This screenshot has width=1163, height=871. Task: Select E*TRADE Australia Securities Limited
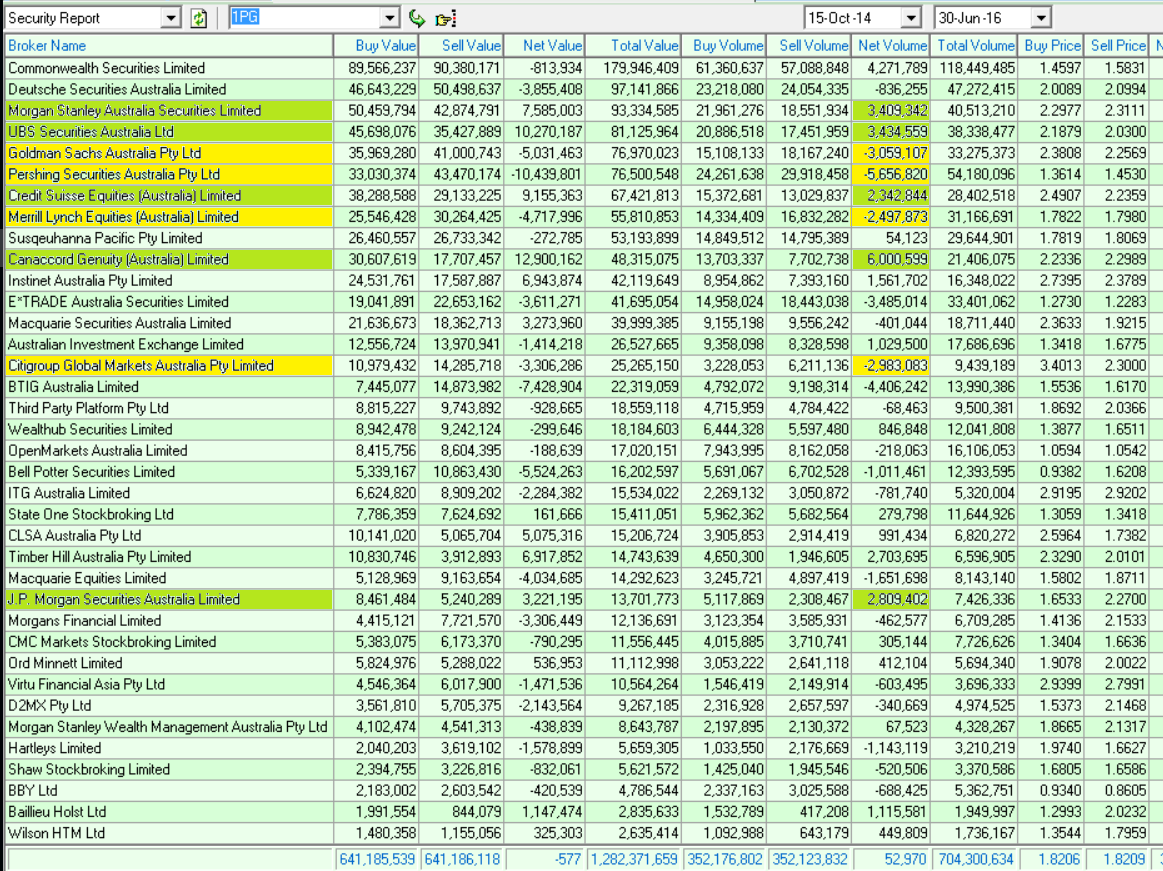(x=168, y=302)
